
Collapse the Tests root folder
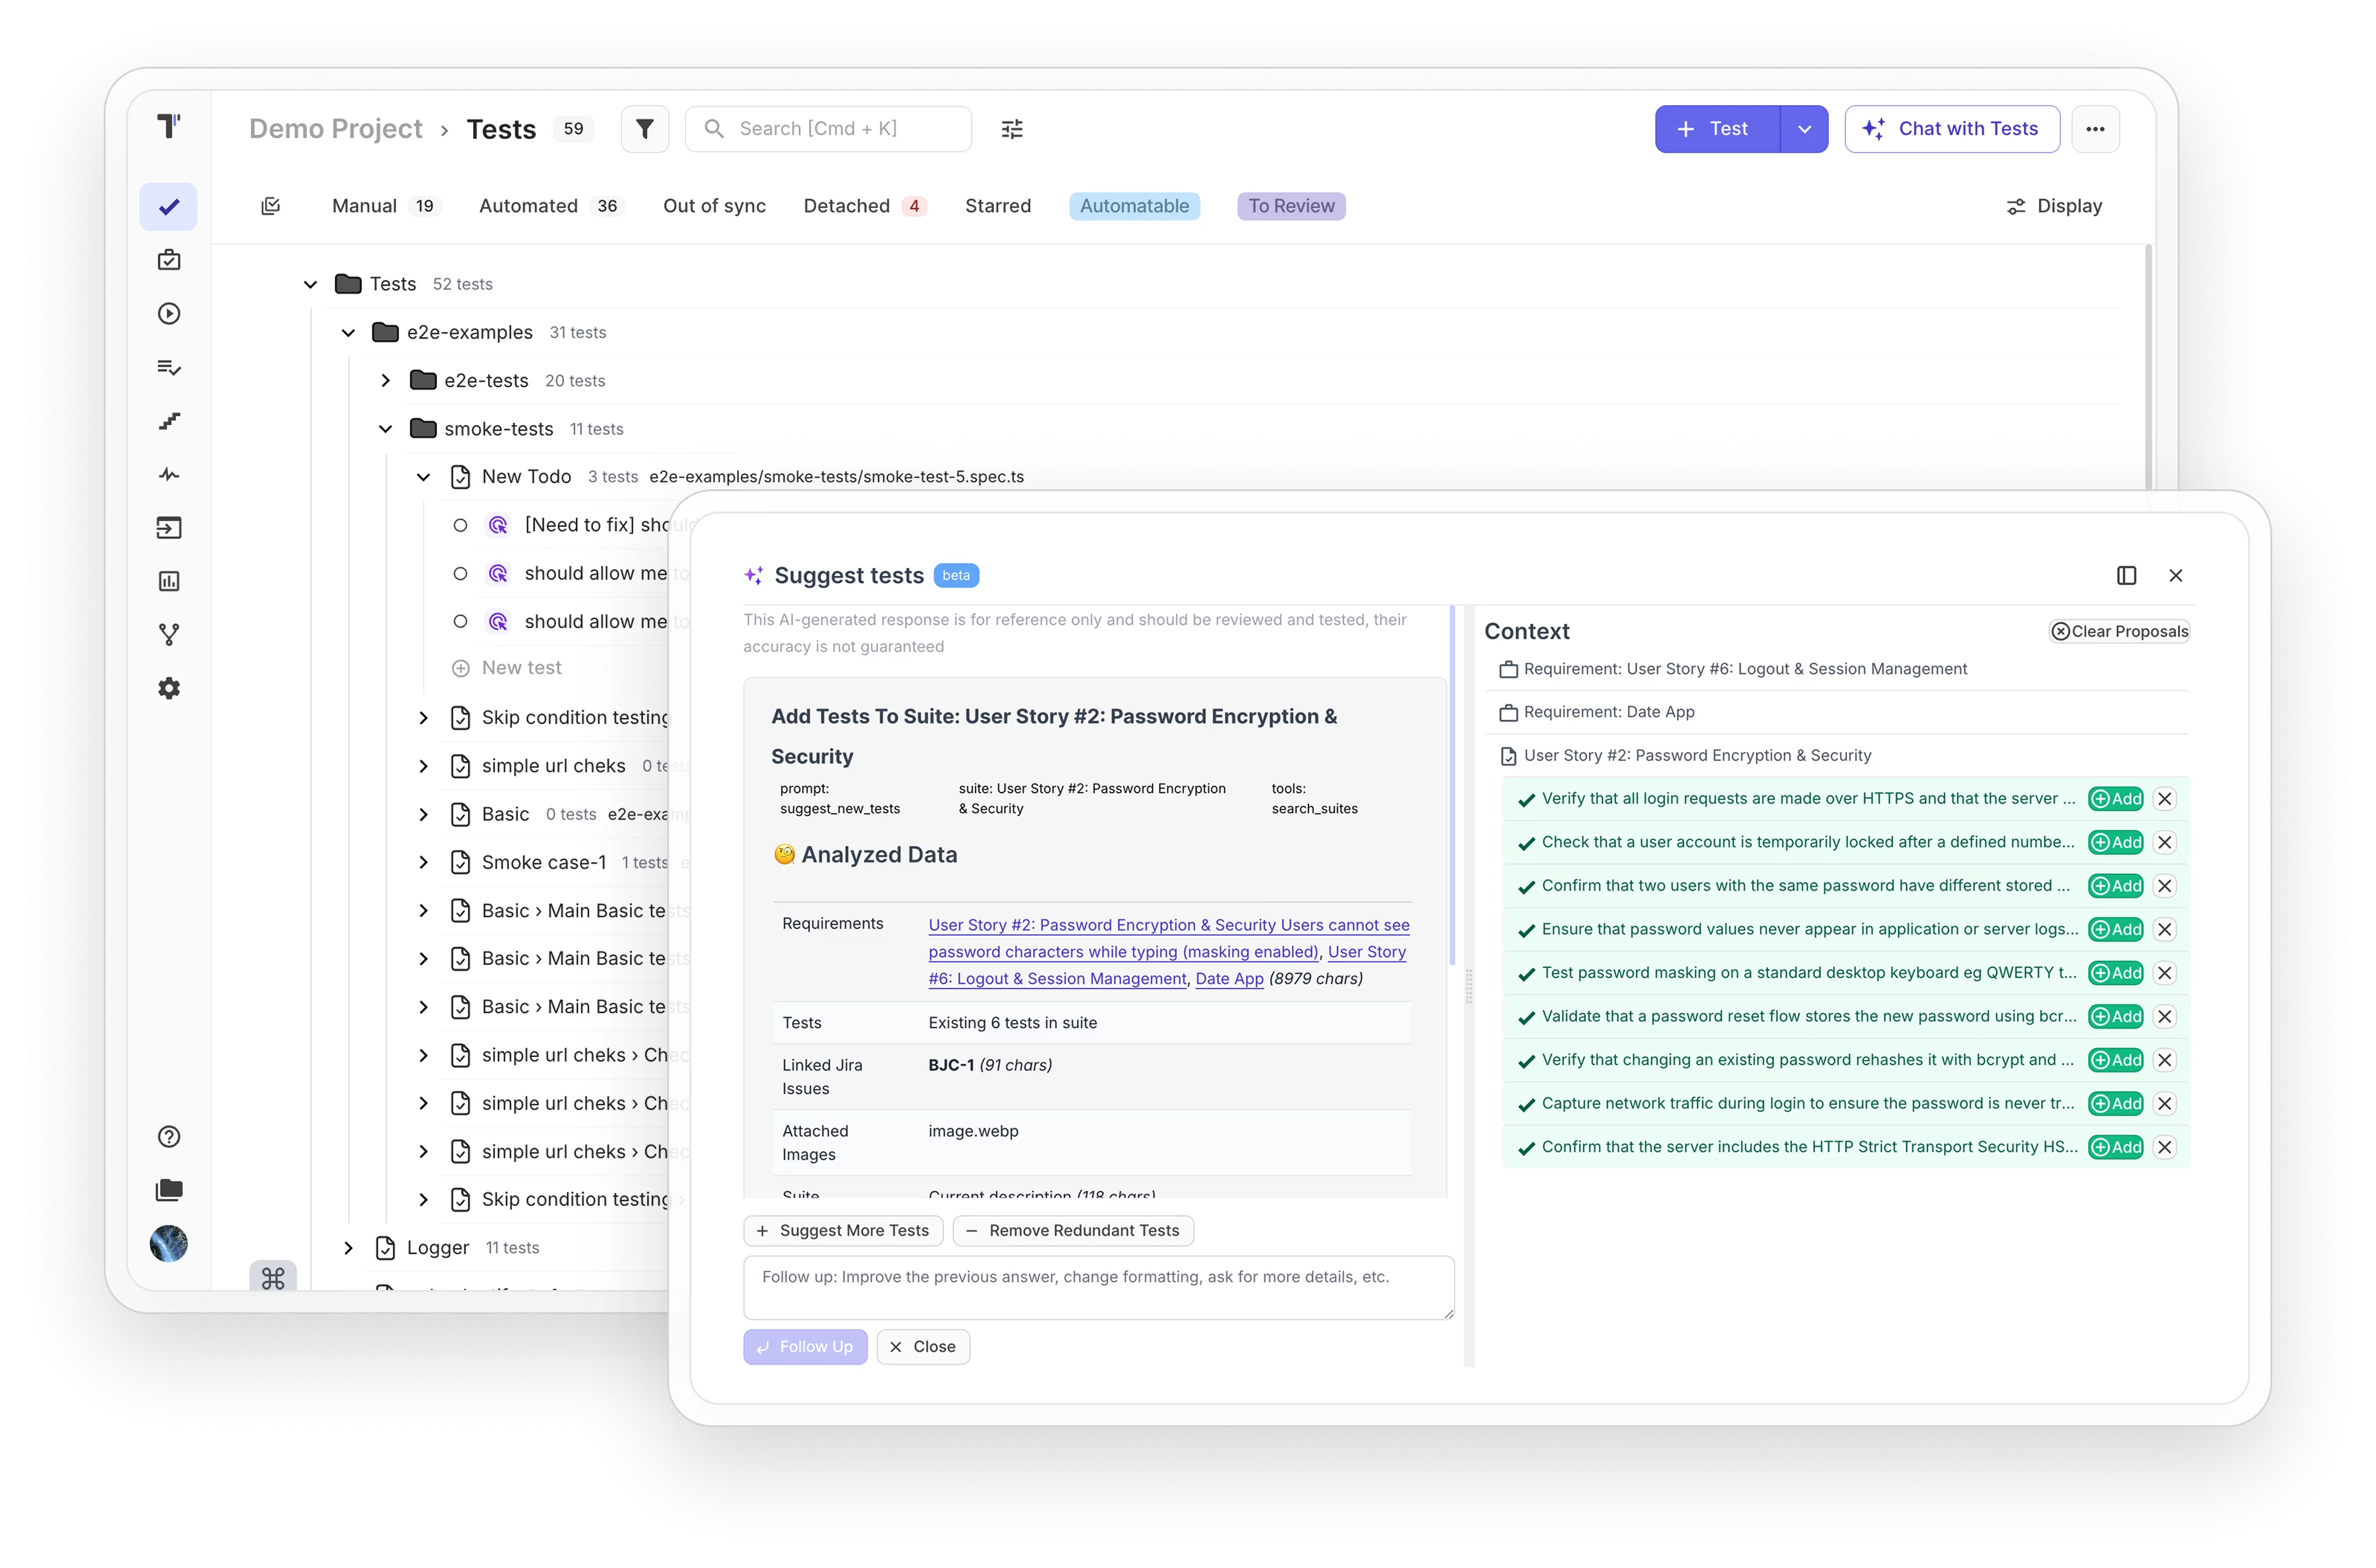pos(311,285)
